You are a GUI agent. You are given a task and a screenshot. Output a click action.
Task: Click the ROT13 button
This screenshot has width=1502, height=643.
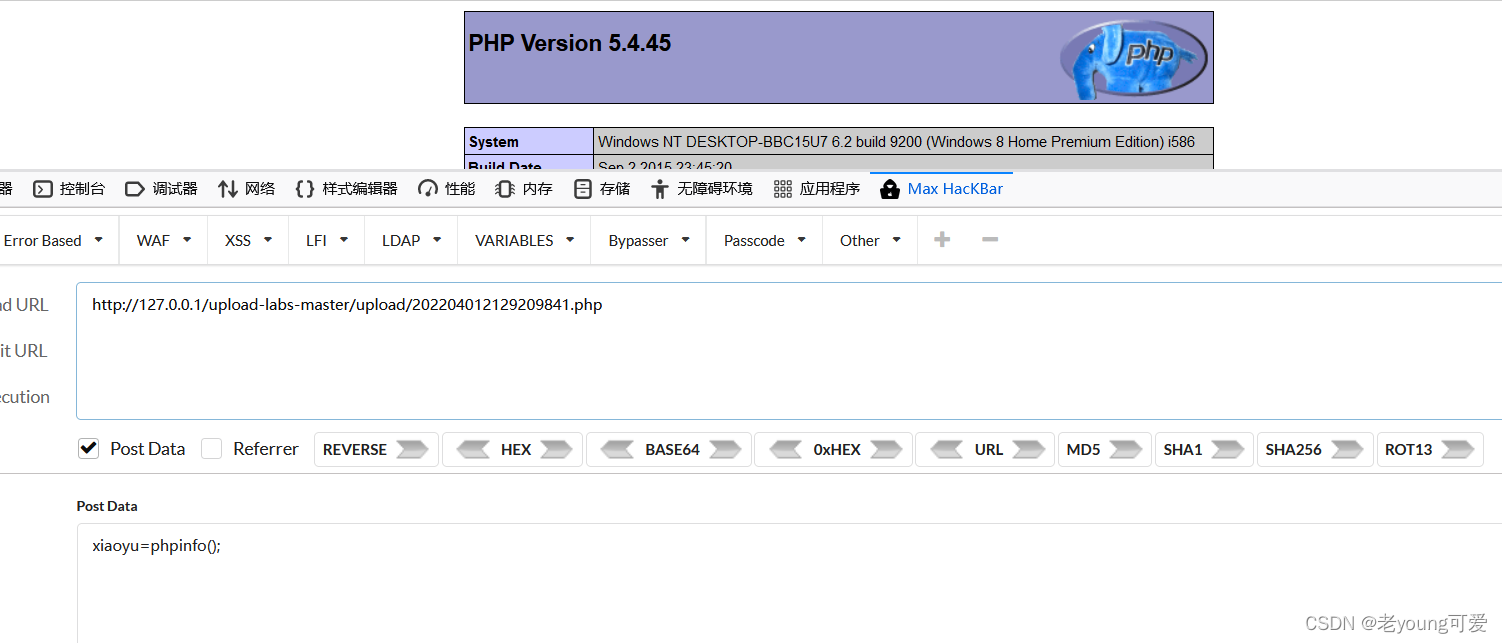(x=1430, y=450)
